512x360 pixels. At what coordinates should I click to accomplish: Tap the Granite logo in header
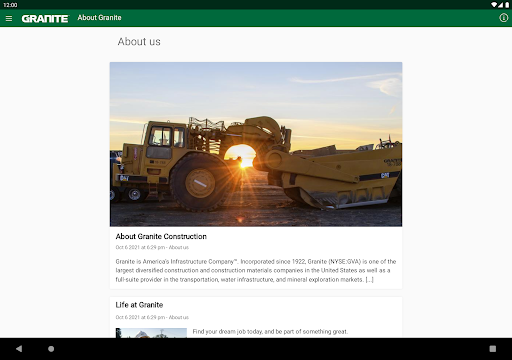pos(45,19)
